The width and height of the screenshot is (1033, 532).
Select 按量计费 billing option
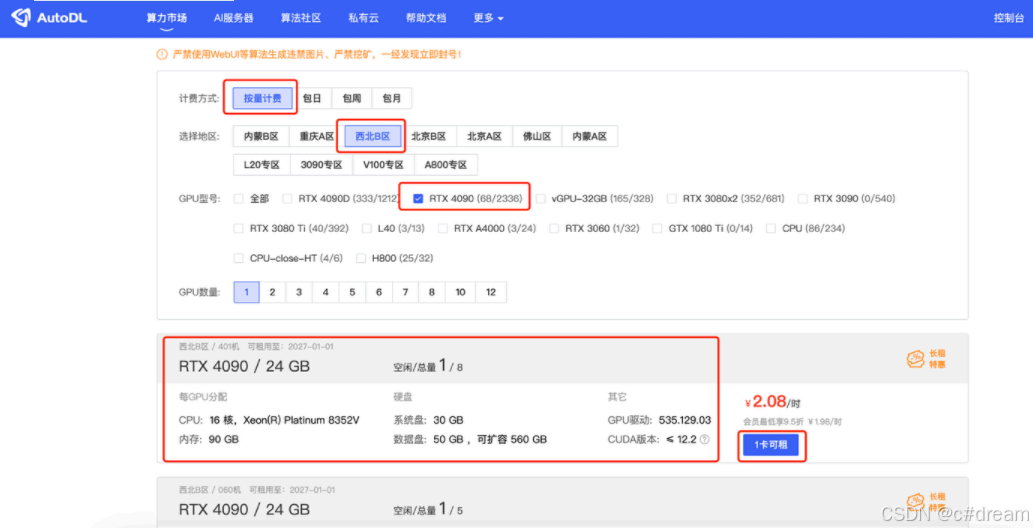262,98
